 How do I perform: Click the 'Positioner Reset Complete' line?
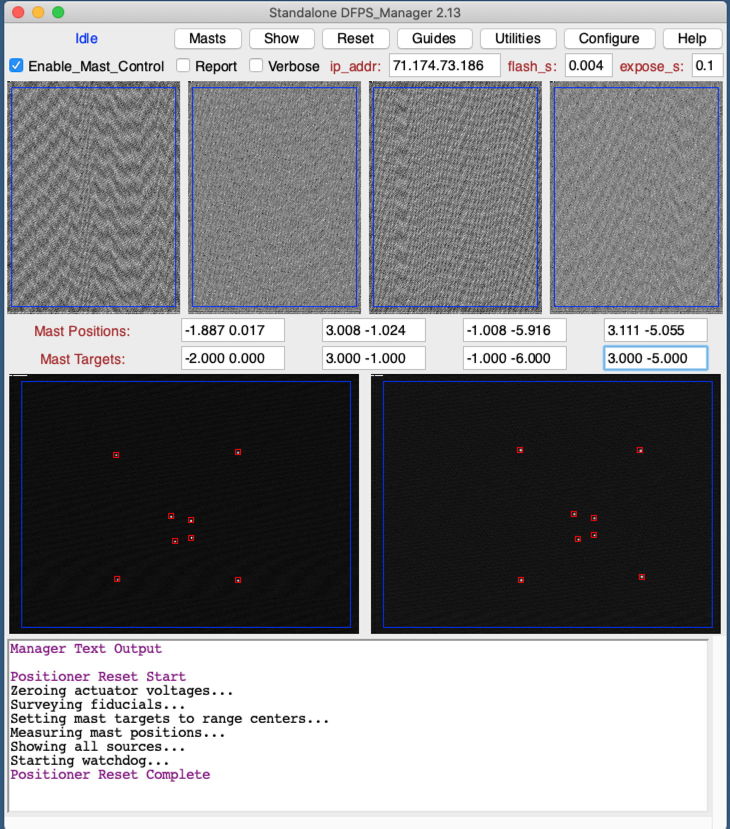point(110,775)
